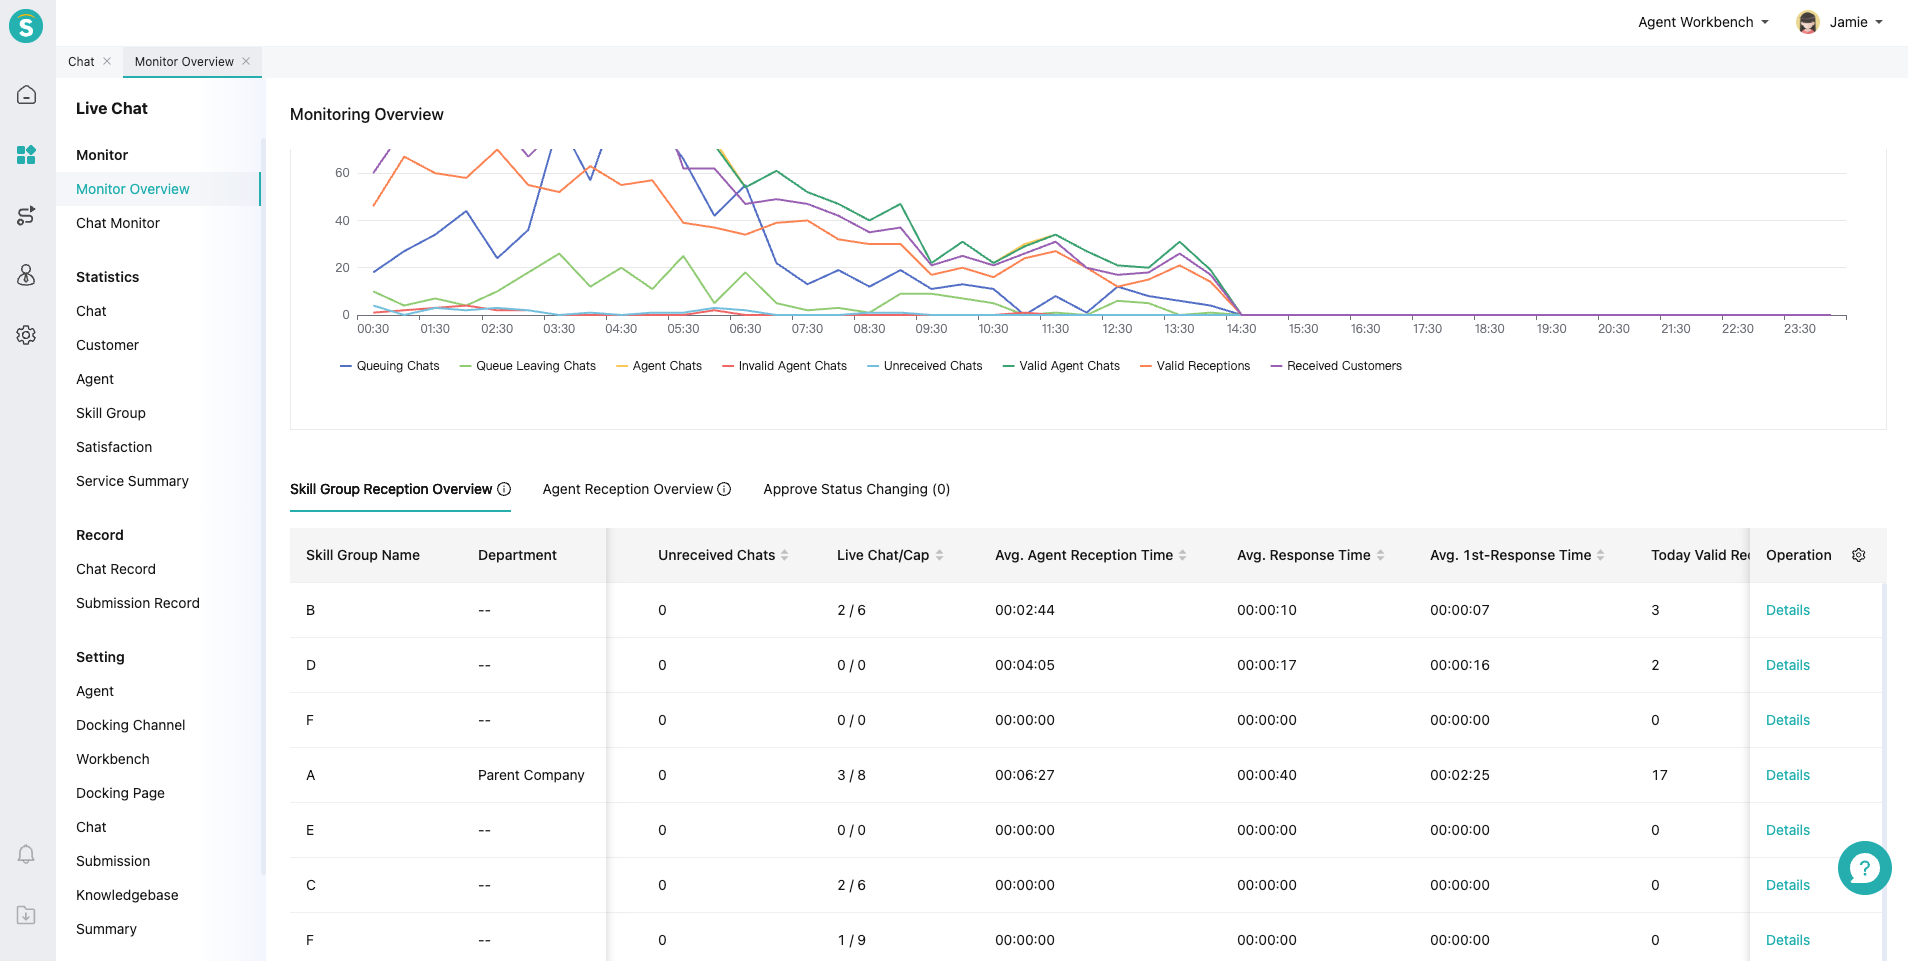Image resolution: width=1908 pixels, height=966 pixels.
Task: Open Approve Status Changing (0) tab
Action: tap(857, 489)
